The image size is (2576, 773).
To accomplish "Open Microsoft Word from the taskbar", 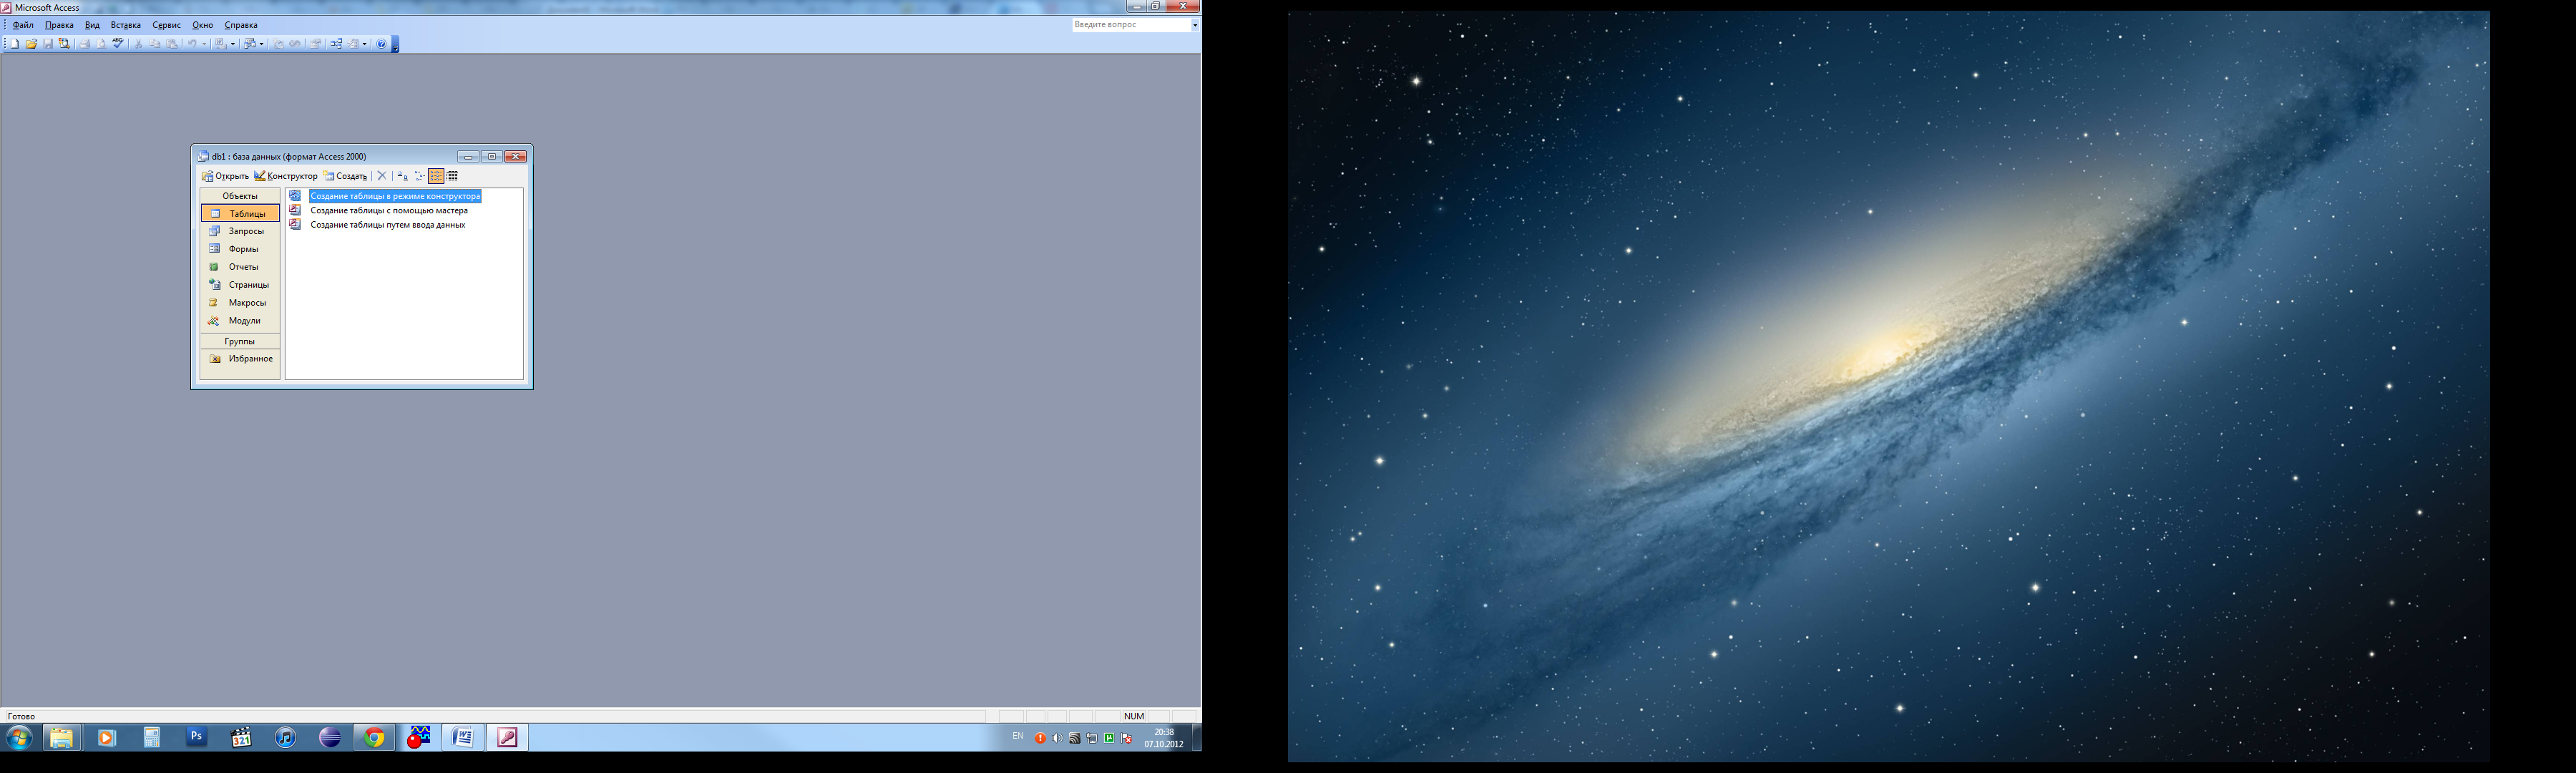I will click(x=463, y=737).
